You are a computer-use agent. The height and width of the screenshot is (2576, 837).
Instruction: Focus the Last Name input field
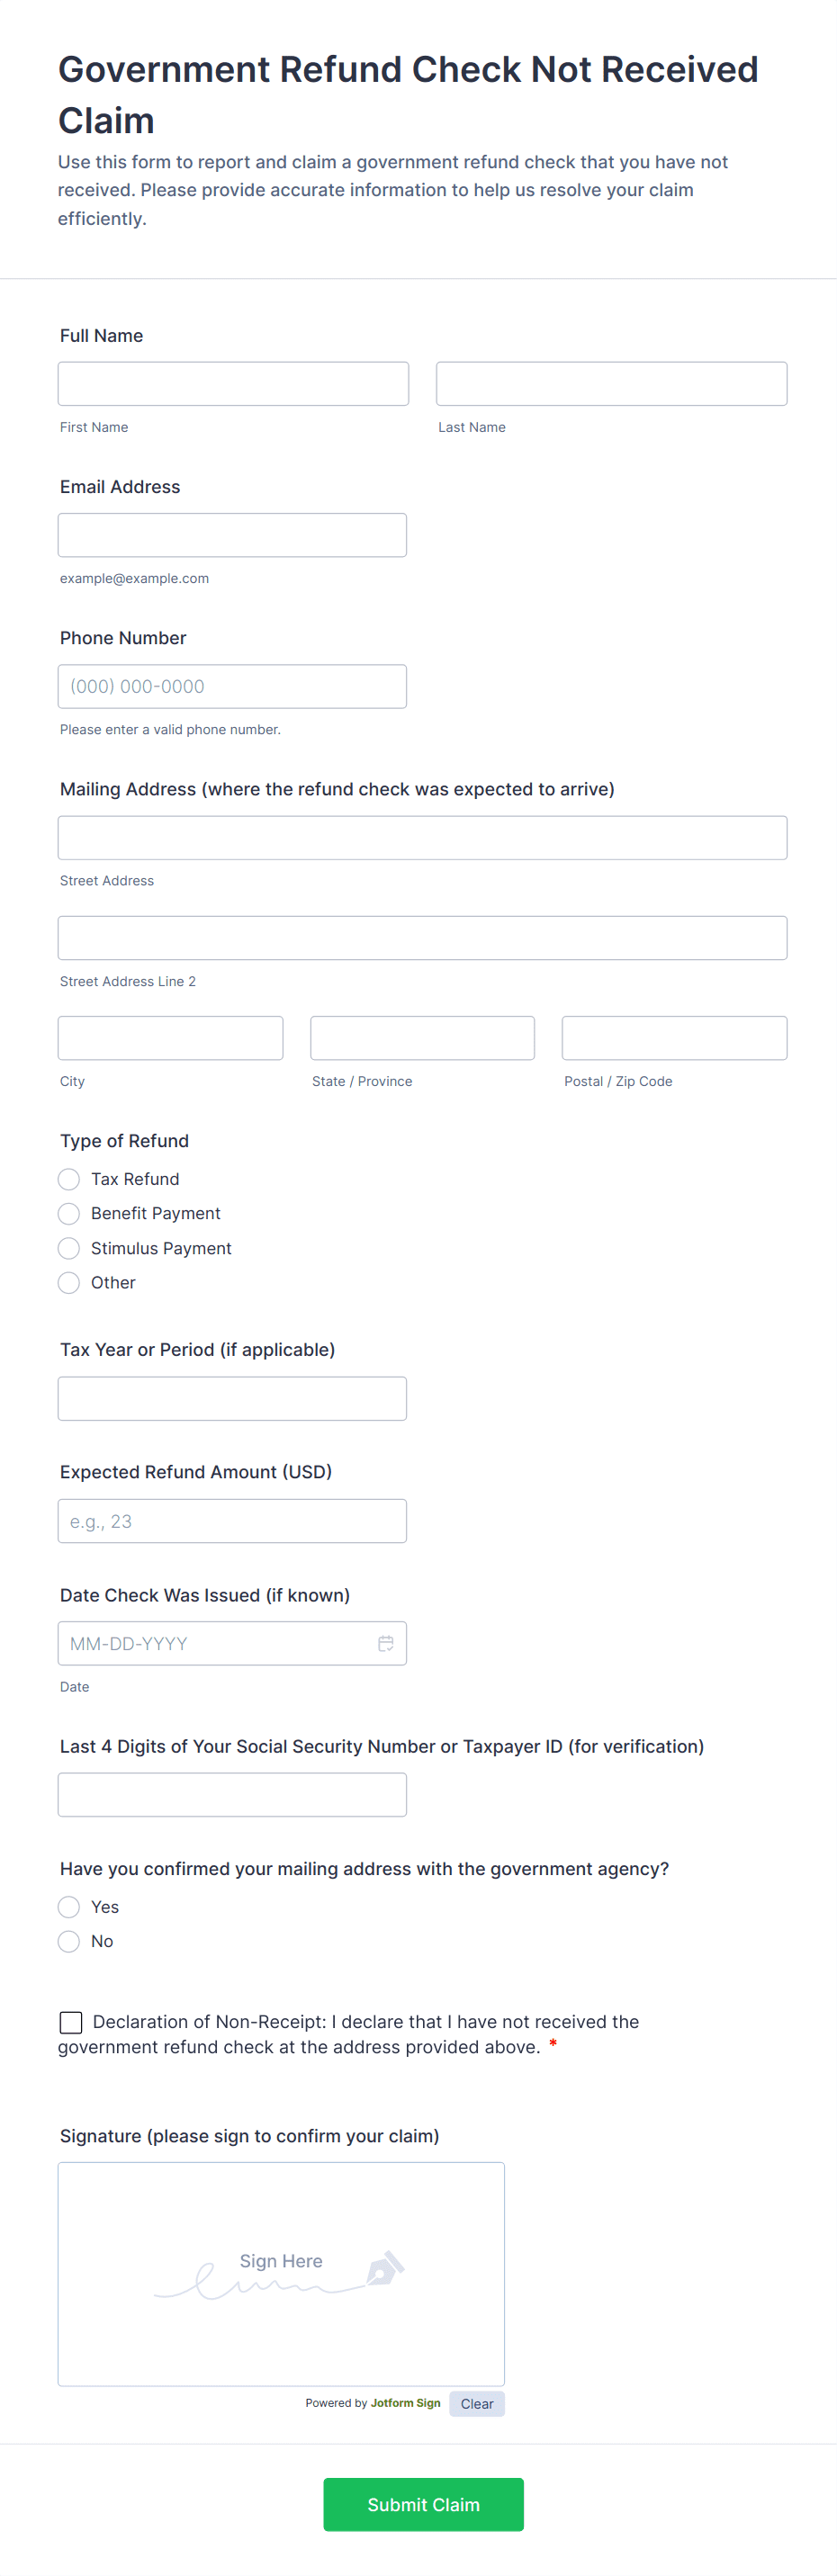tap(611, 384)
